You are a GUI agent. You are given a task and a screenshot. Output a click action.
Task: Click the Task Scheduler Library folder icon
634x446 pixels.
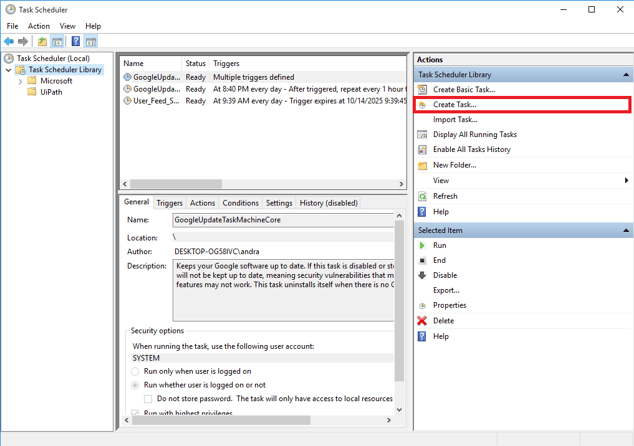point(21,70)
